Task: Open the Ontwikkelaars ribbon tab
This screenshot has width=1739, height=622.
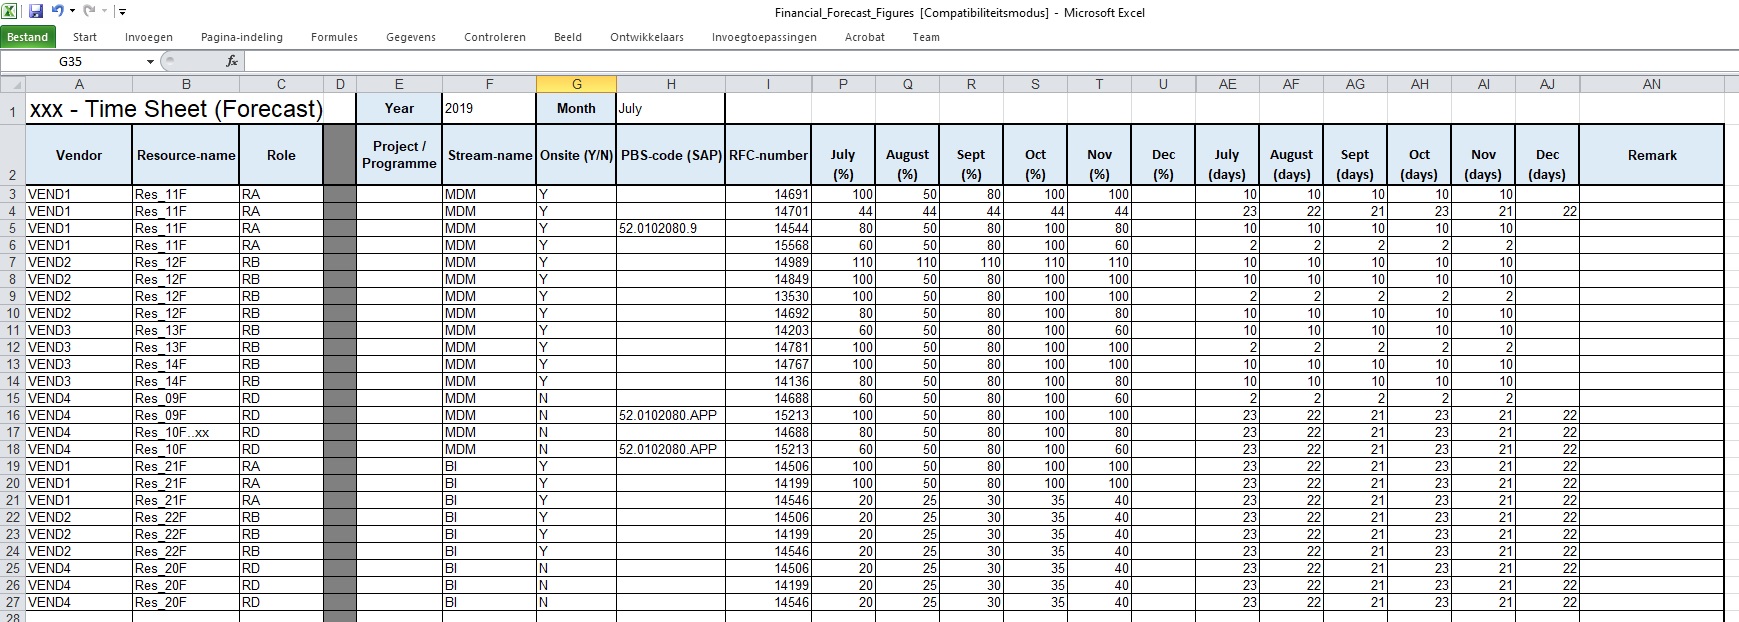Action: 647,37
